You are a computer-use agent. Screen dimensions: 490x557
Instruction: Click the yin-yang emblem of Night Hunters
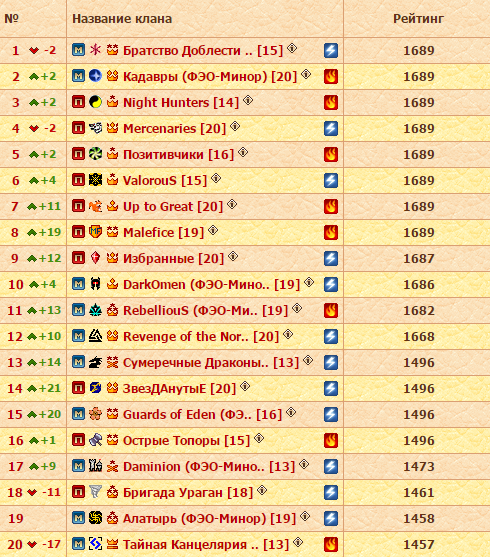tap(95, 102)
